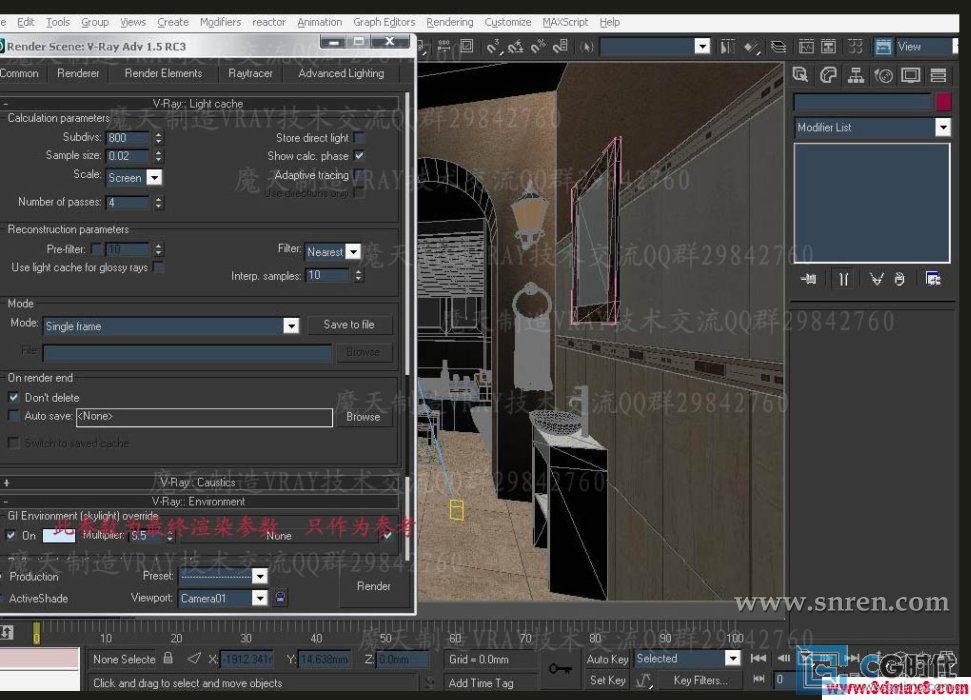
Task: Collapse the V-Ray Environment rollout
Action: point(199,501)
